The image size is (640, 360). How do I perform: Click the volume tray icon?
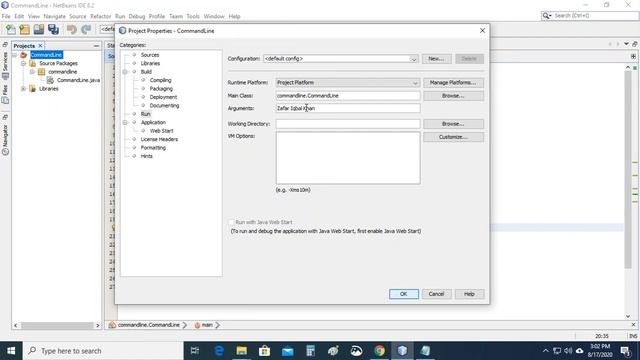[x=568, y=351]
